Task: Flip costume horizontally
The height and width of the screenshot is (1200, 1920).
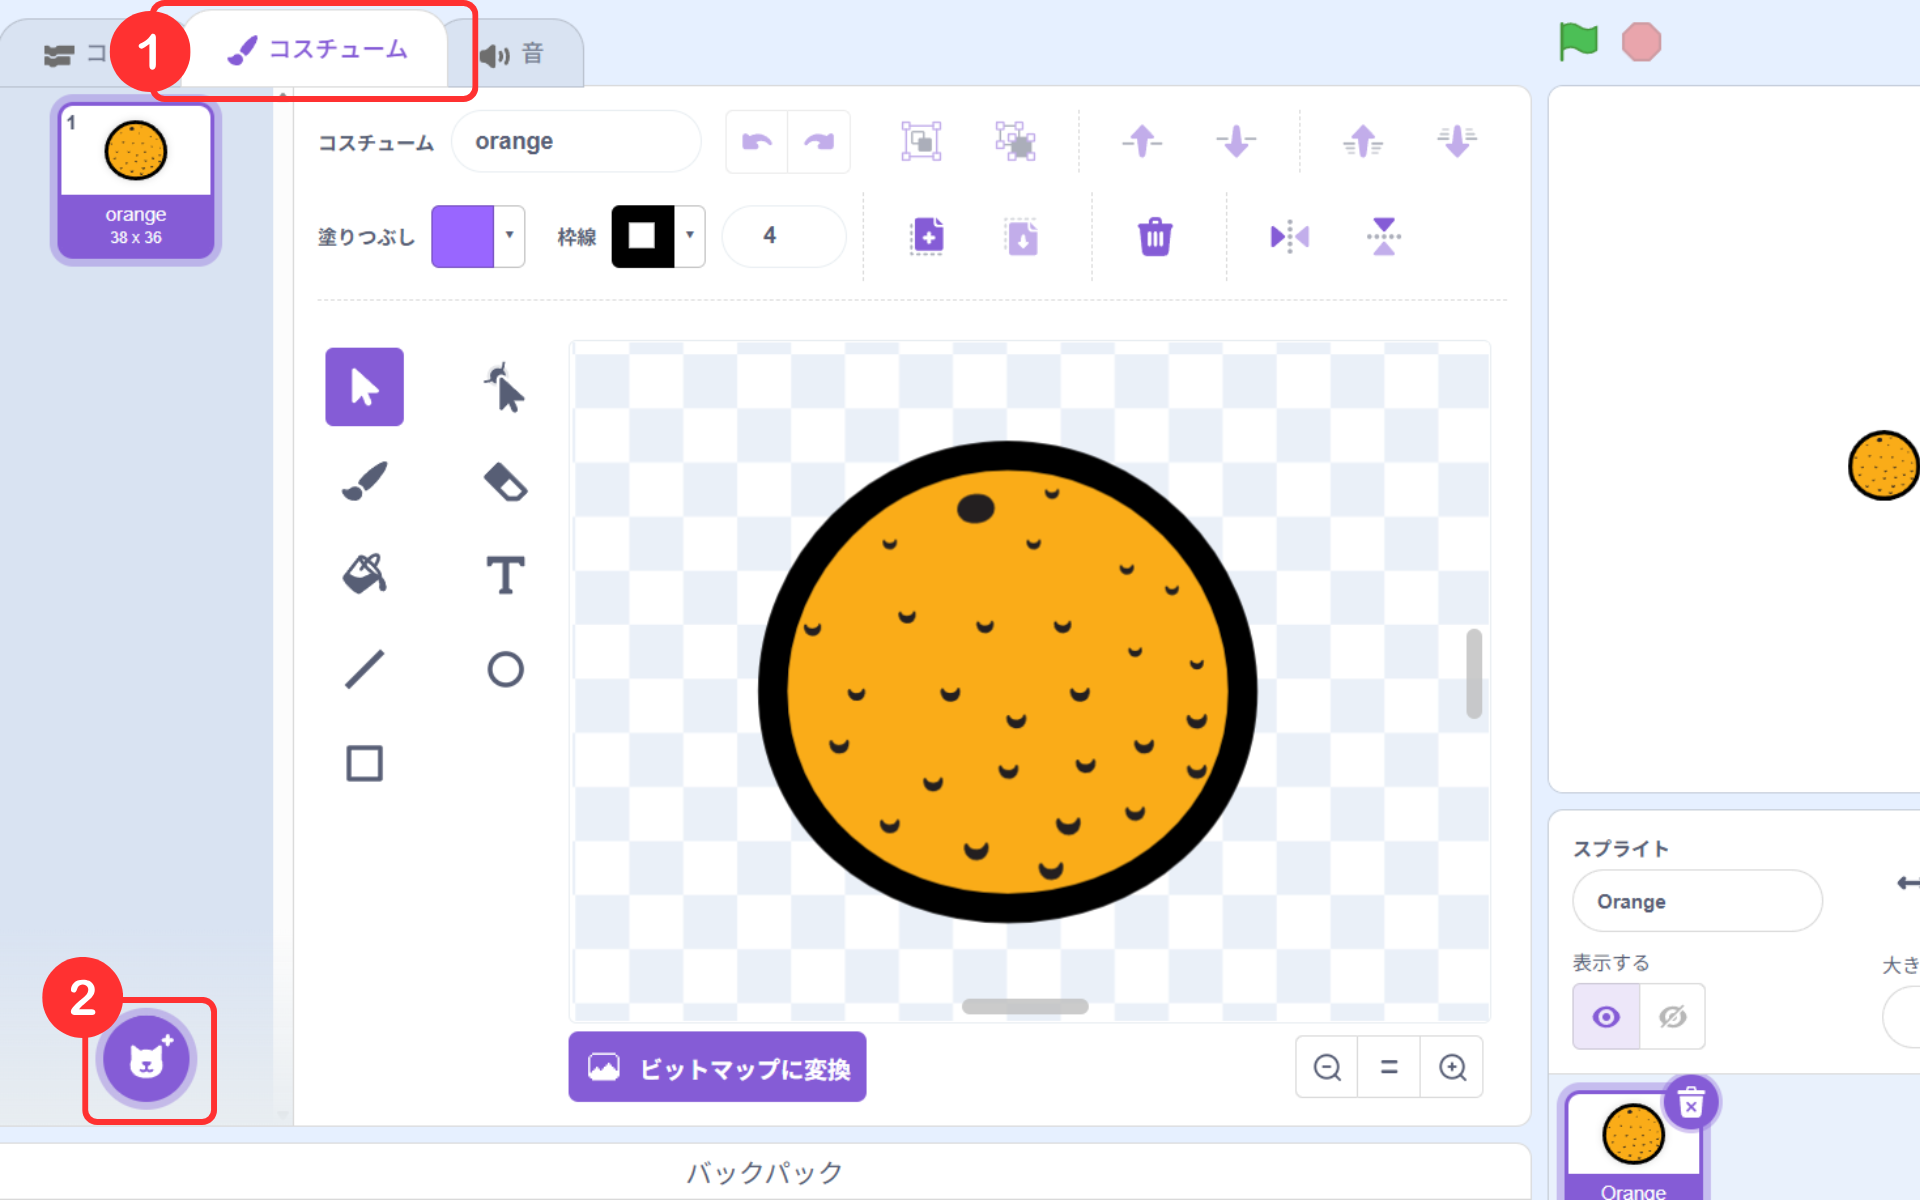Action: click(x=1289, y=237)
